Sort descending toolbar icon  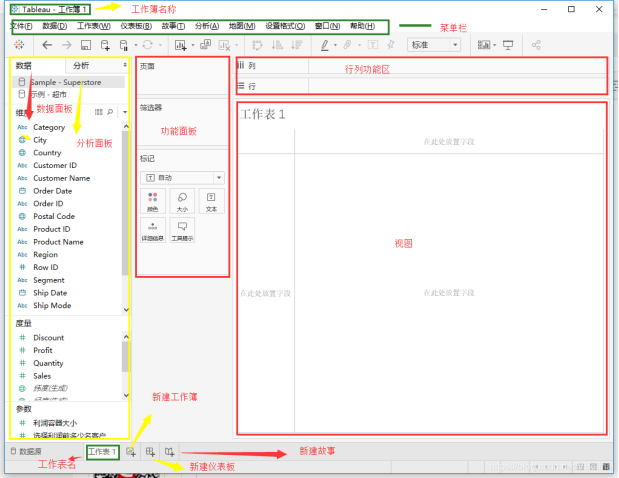pos(297,45)
